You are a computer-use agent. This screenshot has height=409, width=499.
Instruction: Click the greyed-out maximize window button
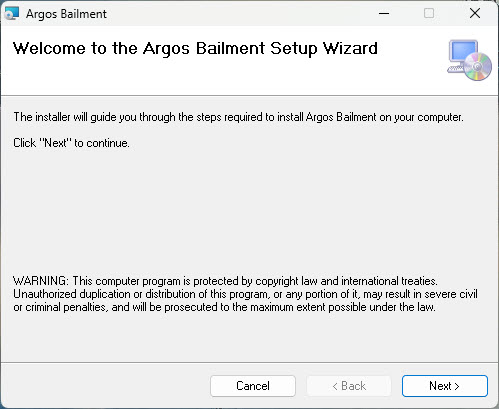(429, 14)
